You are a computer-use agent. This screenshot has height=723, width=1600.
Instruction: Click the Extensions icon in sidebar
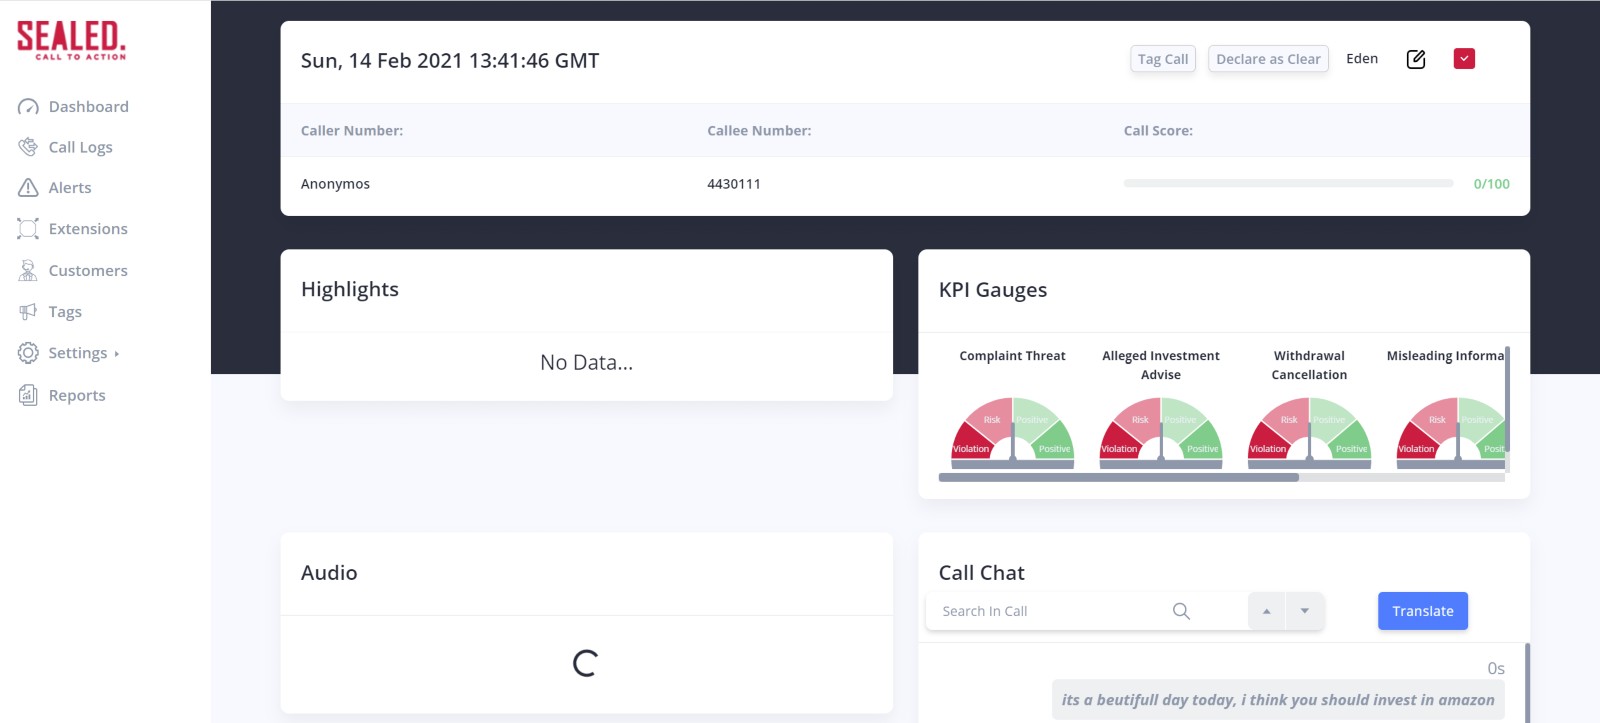[28, 229]
